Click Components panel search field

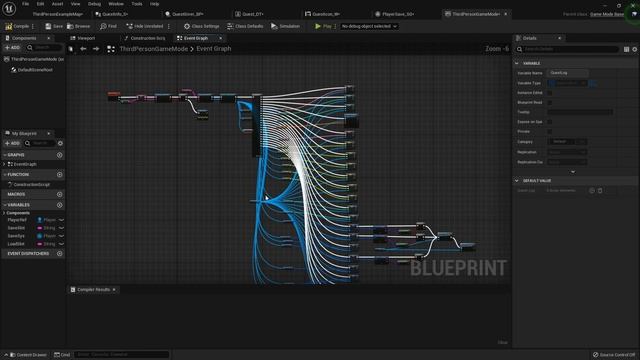click(x=44, y=48)
